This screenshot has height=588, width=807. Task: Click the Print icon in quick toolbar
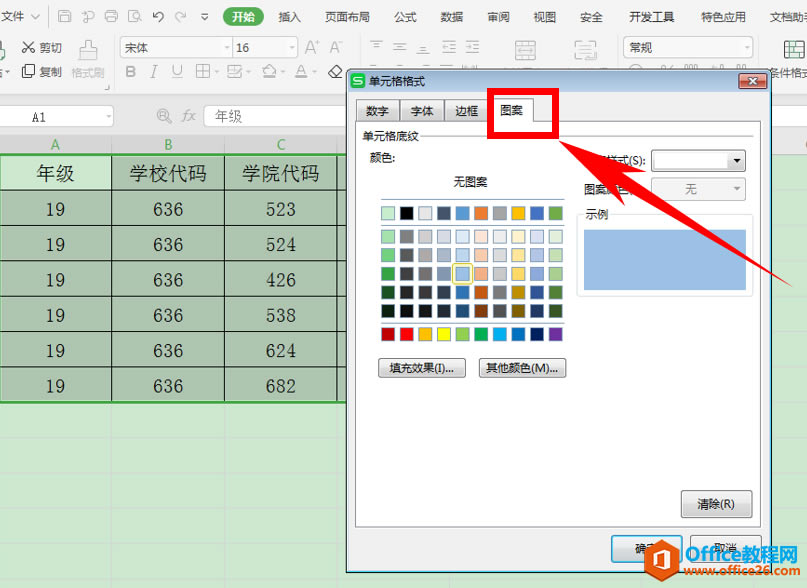[x=111, y=16]
